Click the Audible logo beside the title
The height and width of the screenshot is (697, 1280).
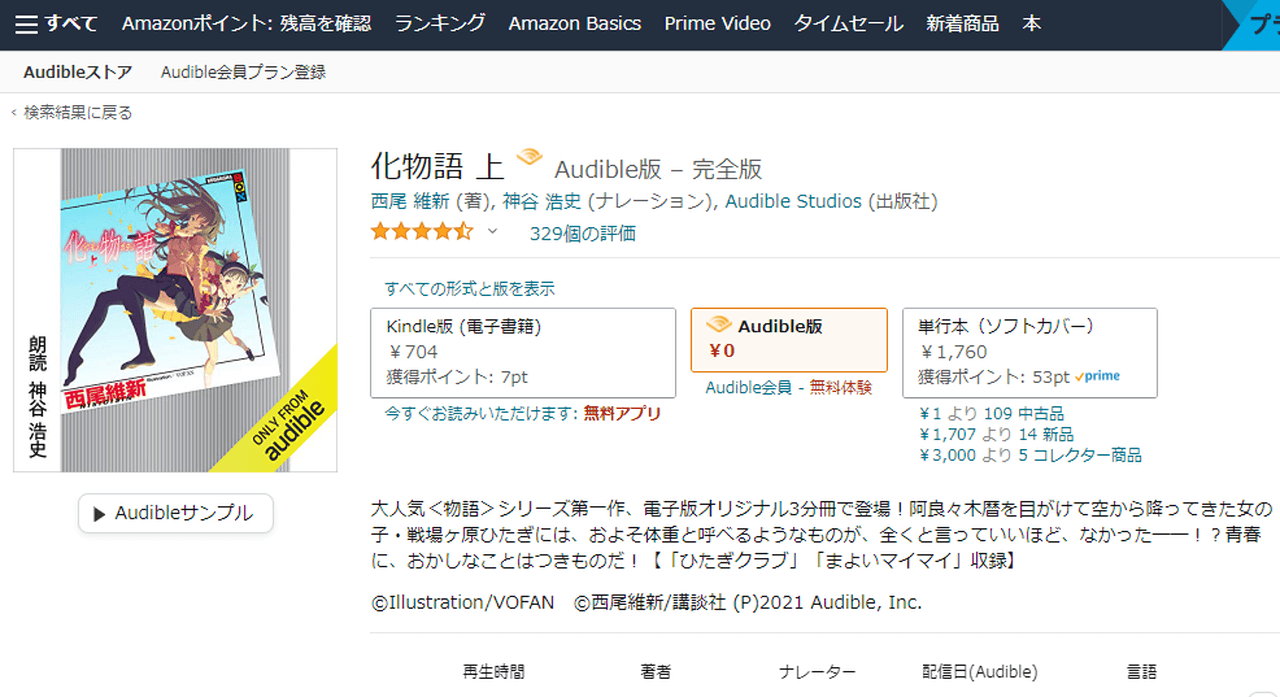[529, 158]
